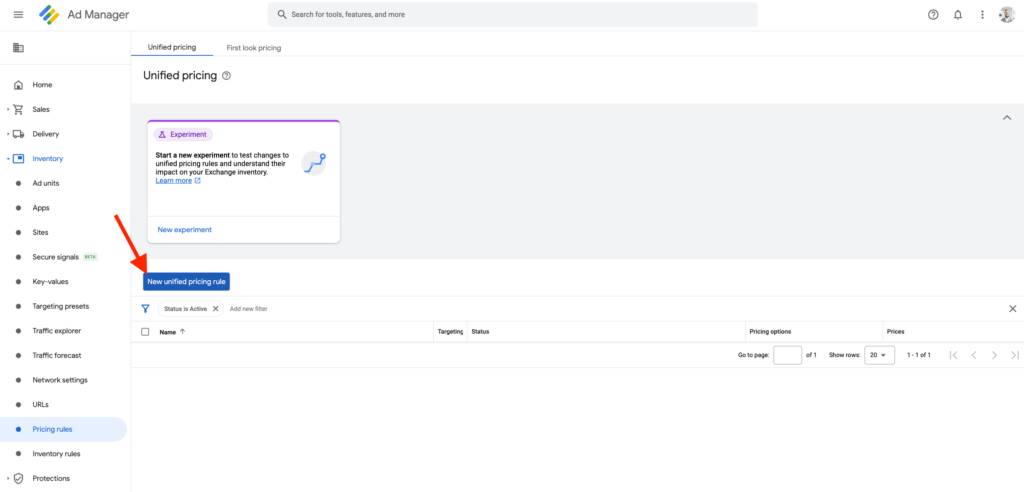Click New unified pricing rule button
Screen dimensions: 1024x492
coord(187,282)
